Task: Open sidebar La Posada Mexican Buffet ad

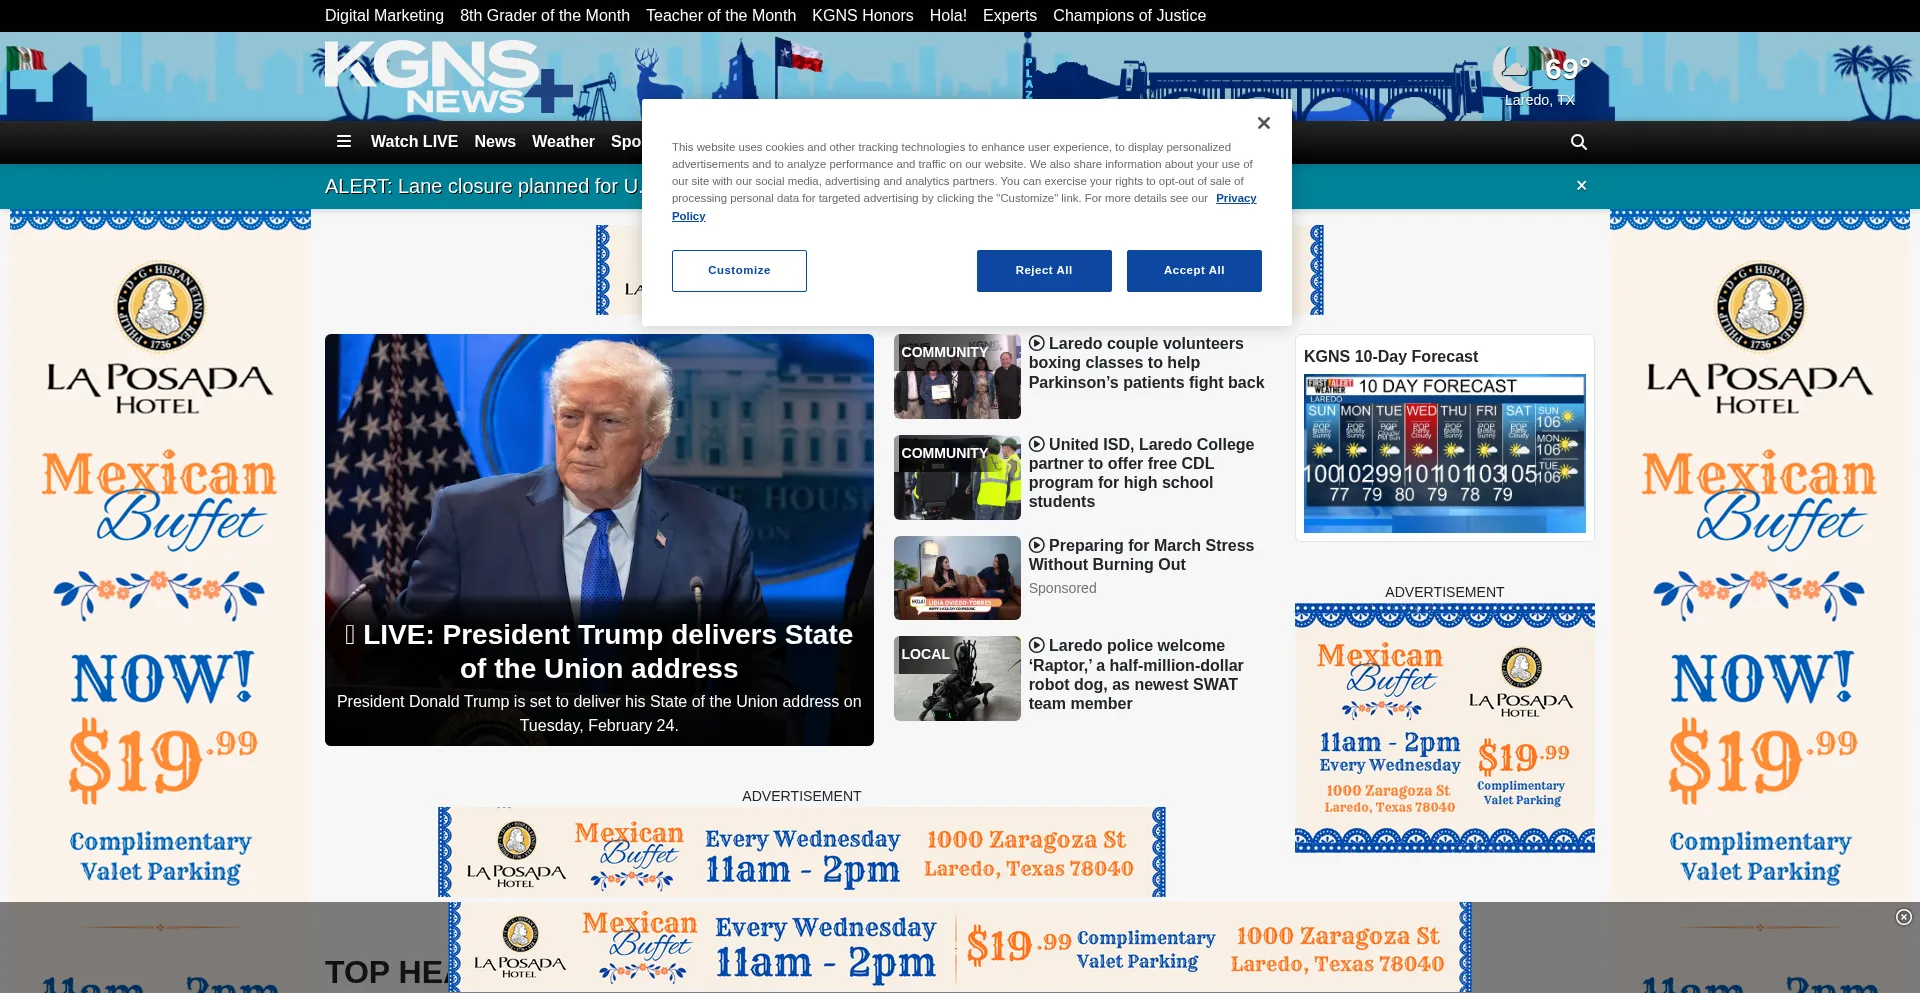Action: click(1445, 728)
